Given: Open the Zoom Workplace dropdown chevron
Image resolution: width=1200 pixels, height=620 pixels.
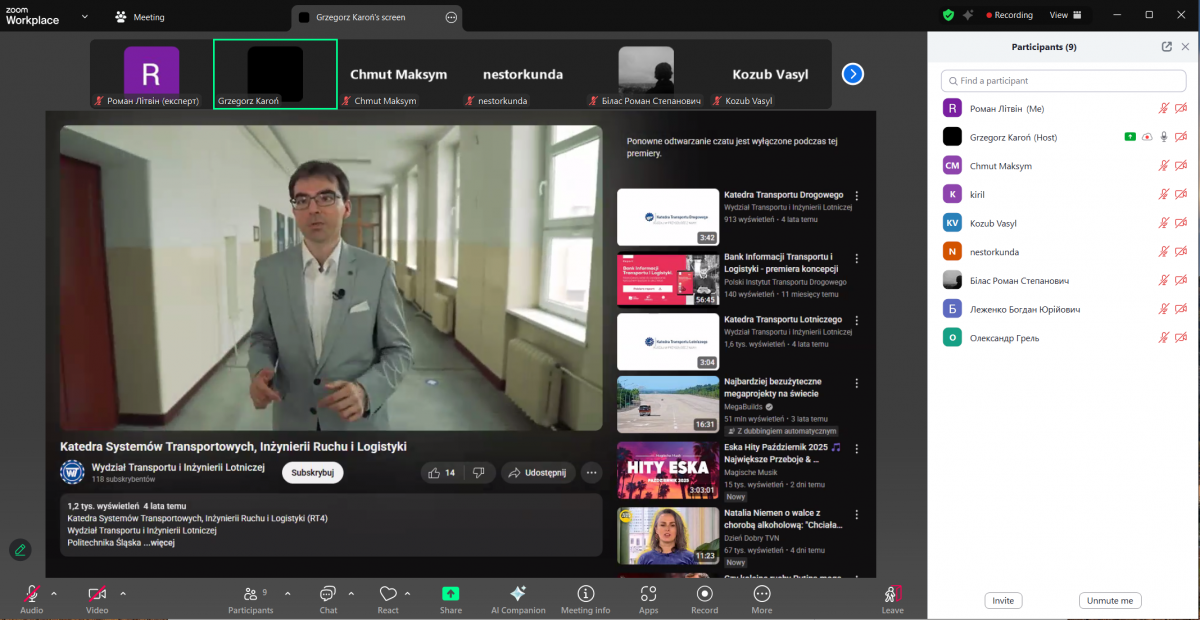Looking at the screenshot, I should [84, 16].
